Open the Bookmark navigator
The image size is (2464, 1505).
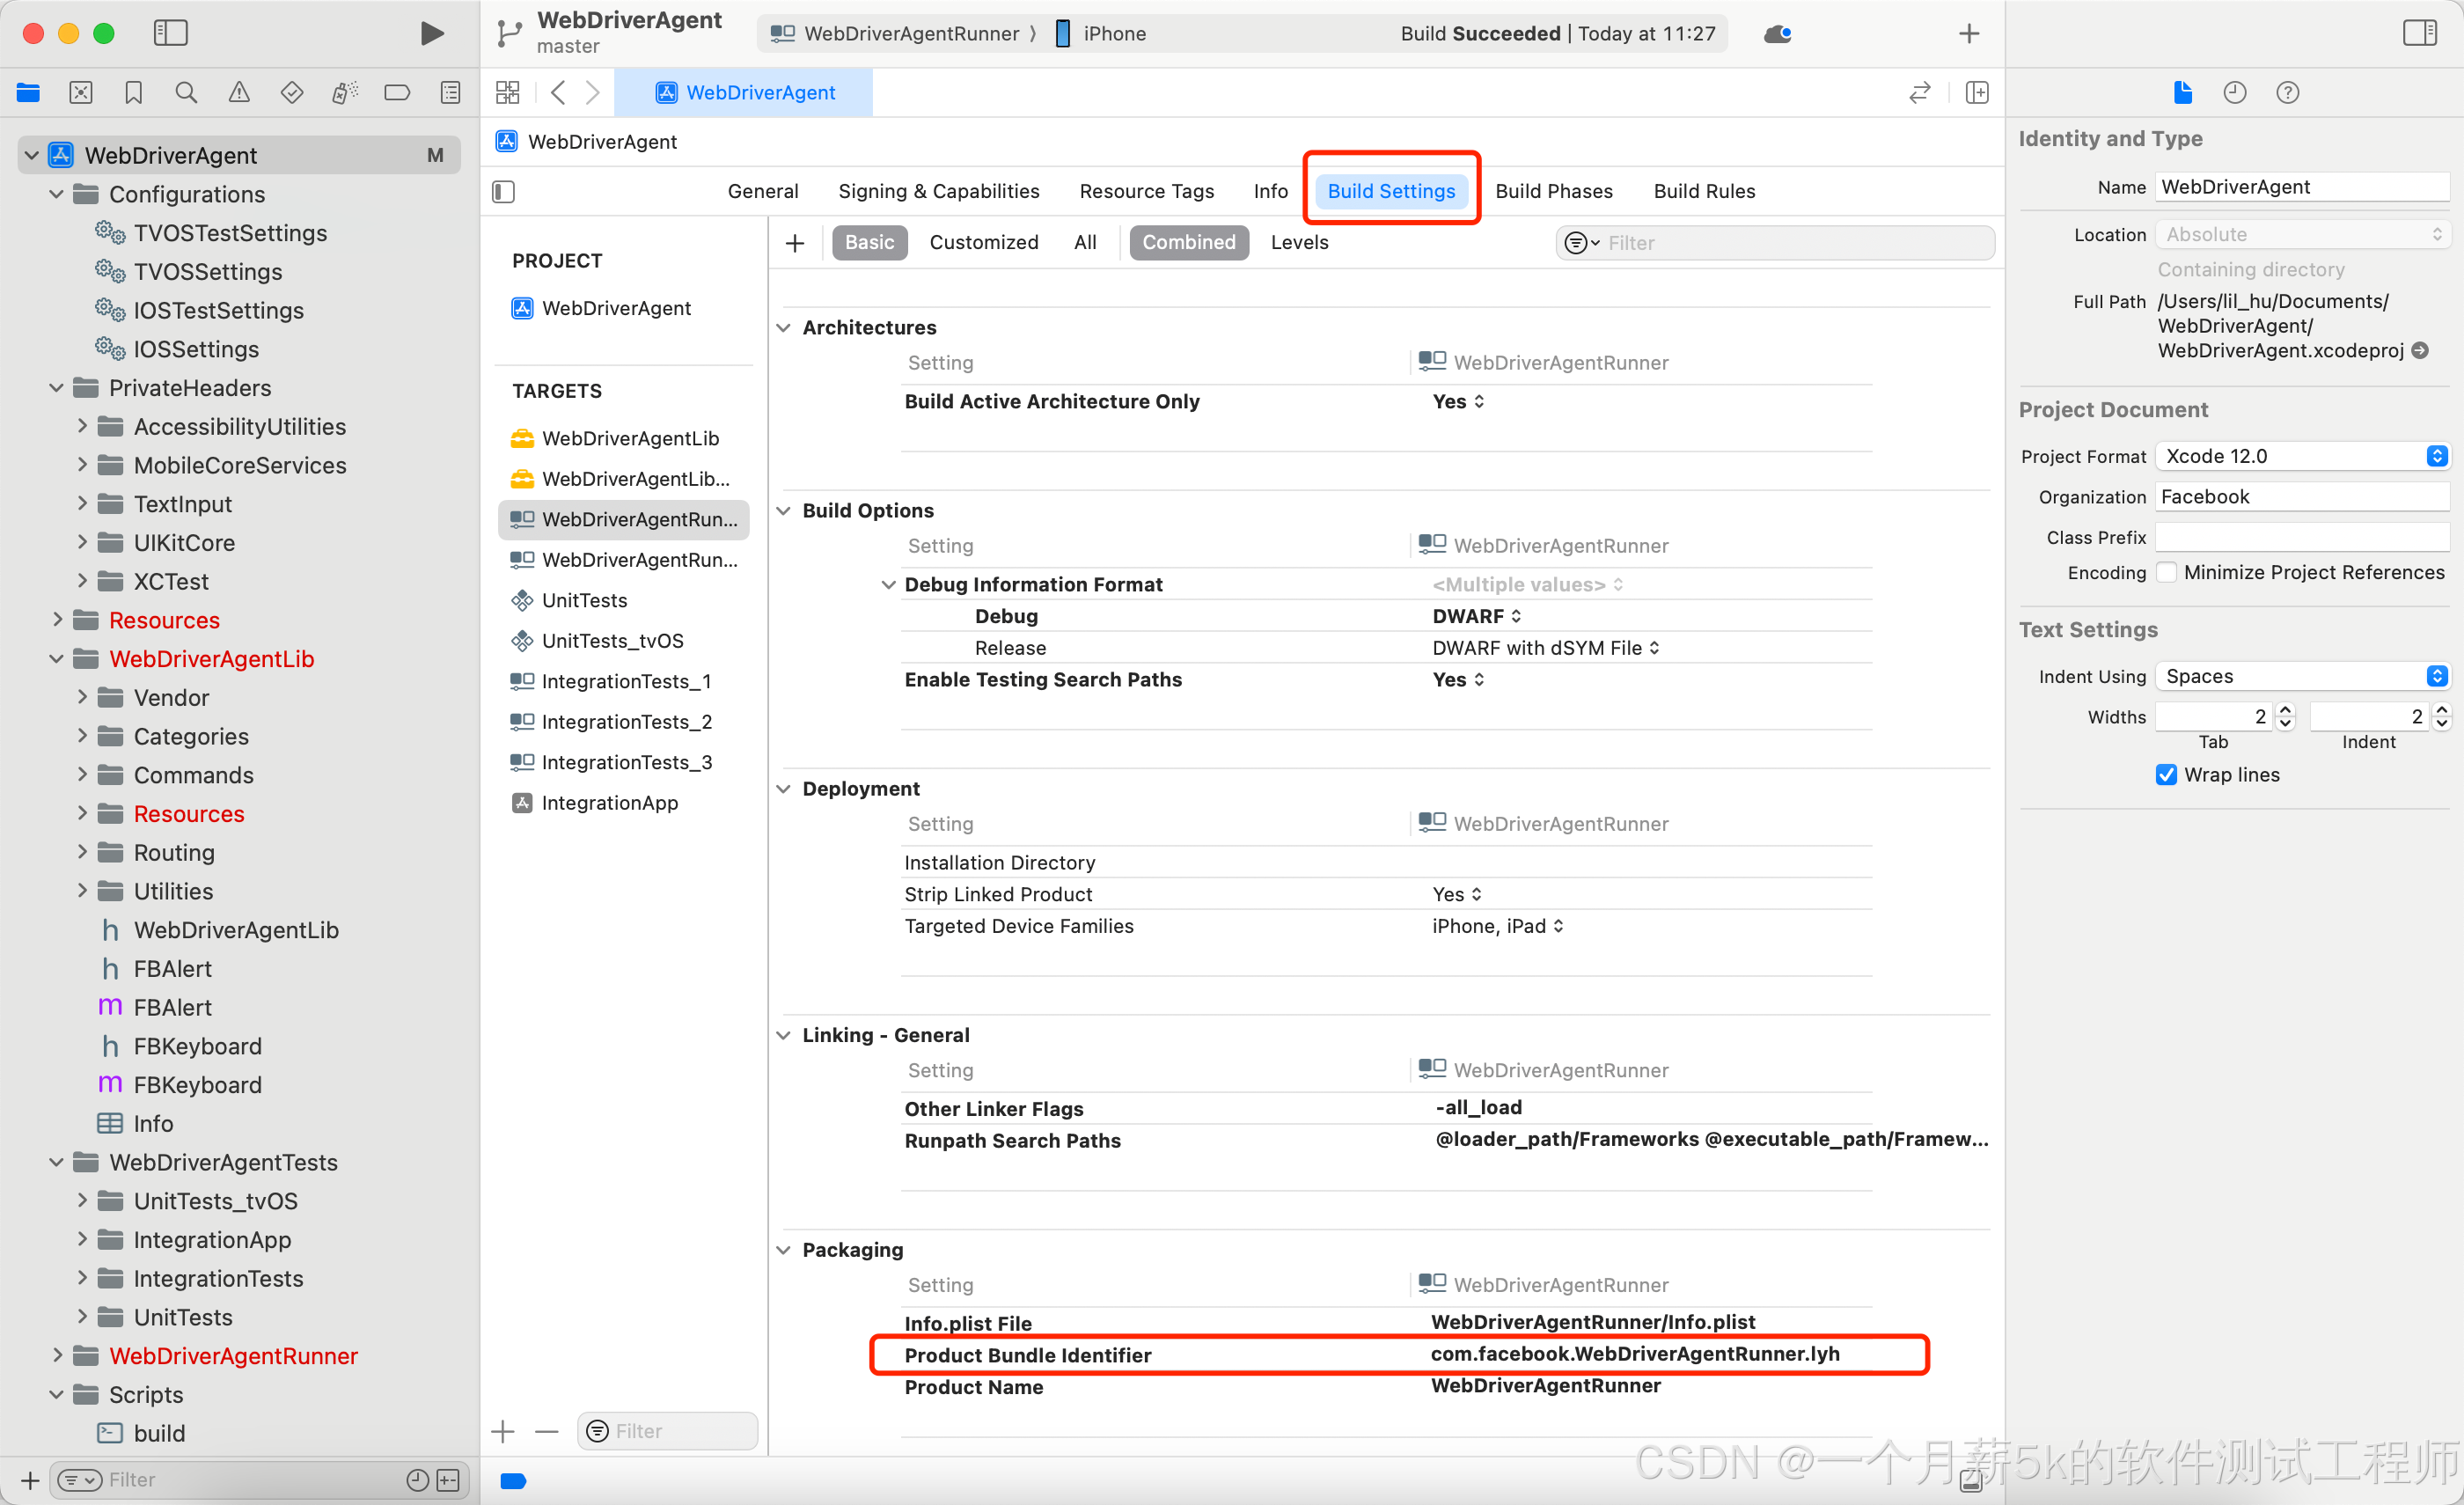click(x=133, y=93)
